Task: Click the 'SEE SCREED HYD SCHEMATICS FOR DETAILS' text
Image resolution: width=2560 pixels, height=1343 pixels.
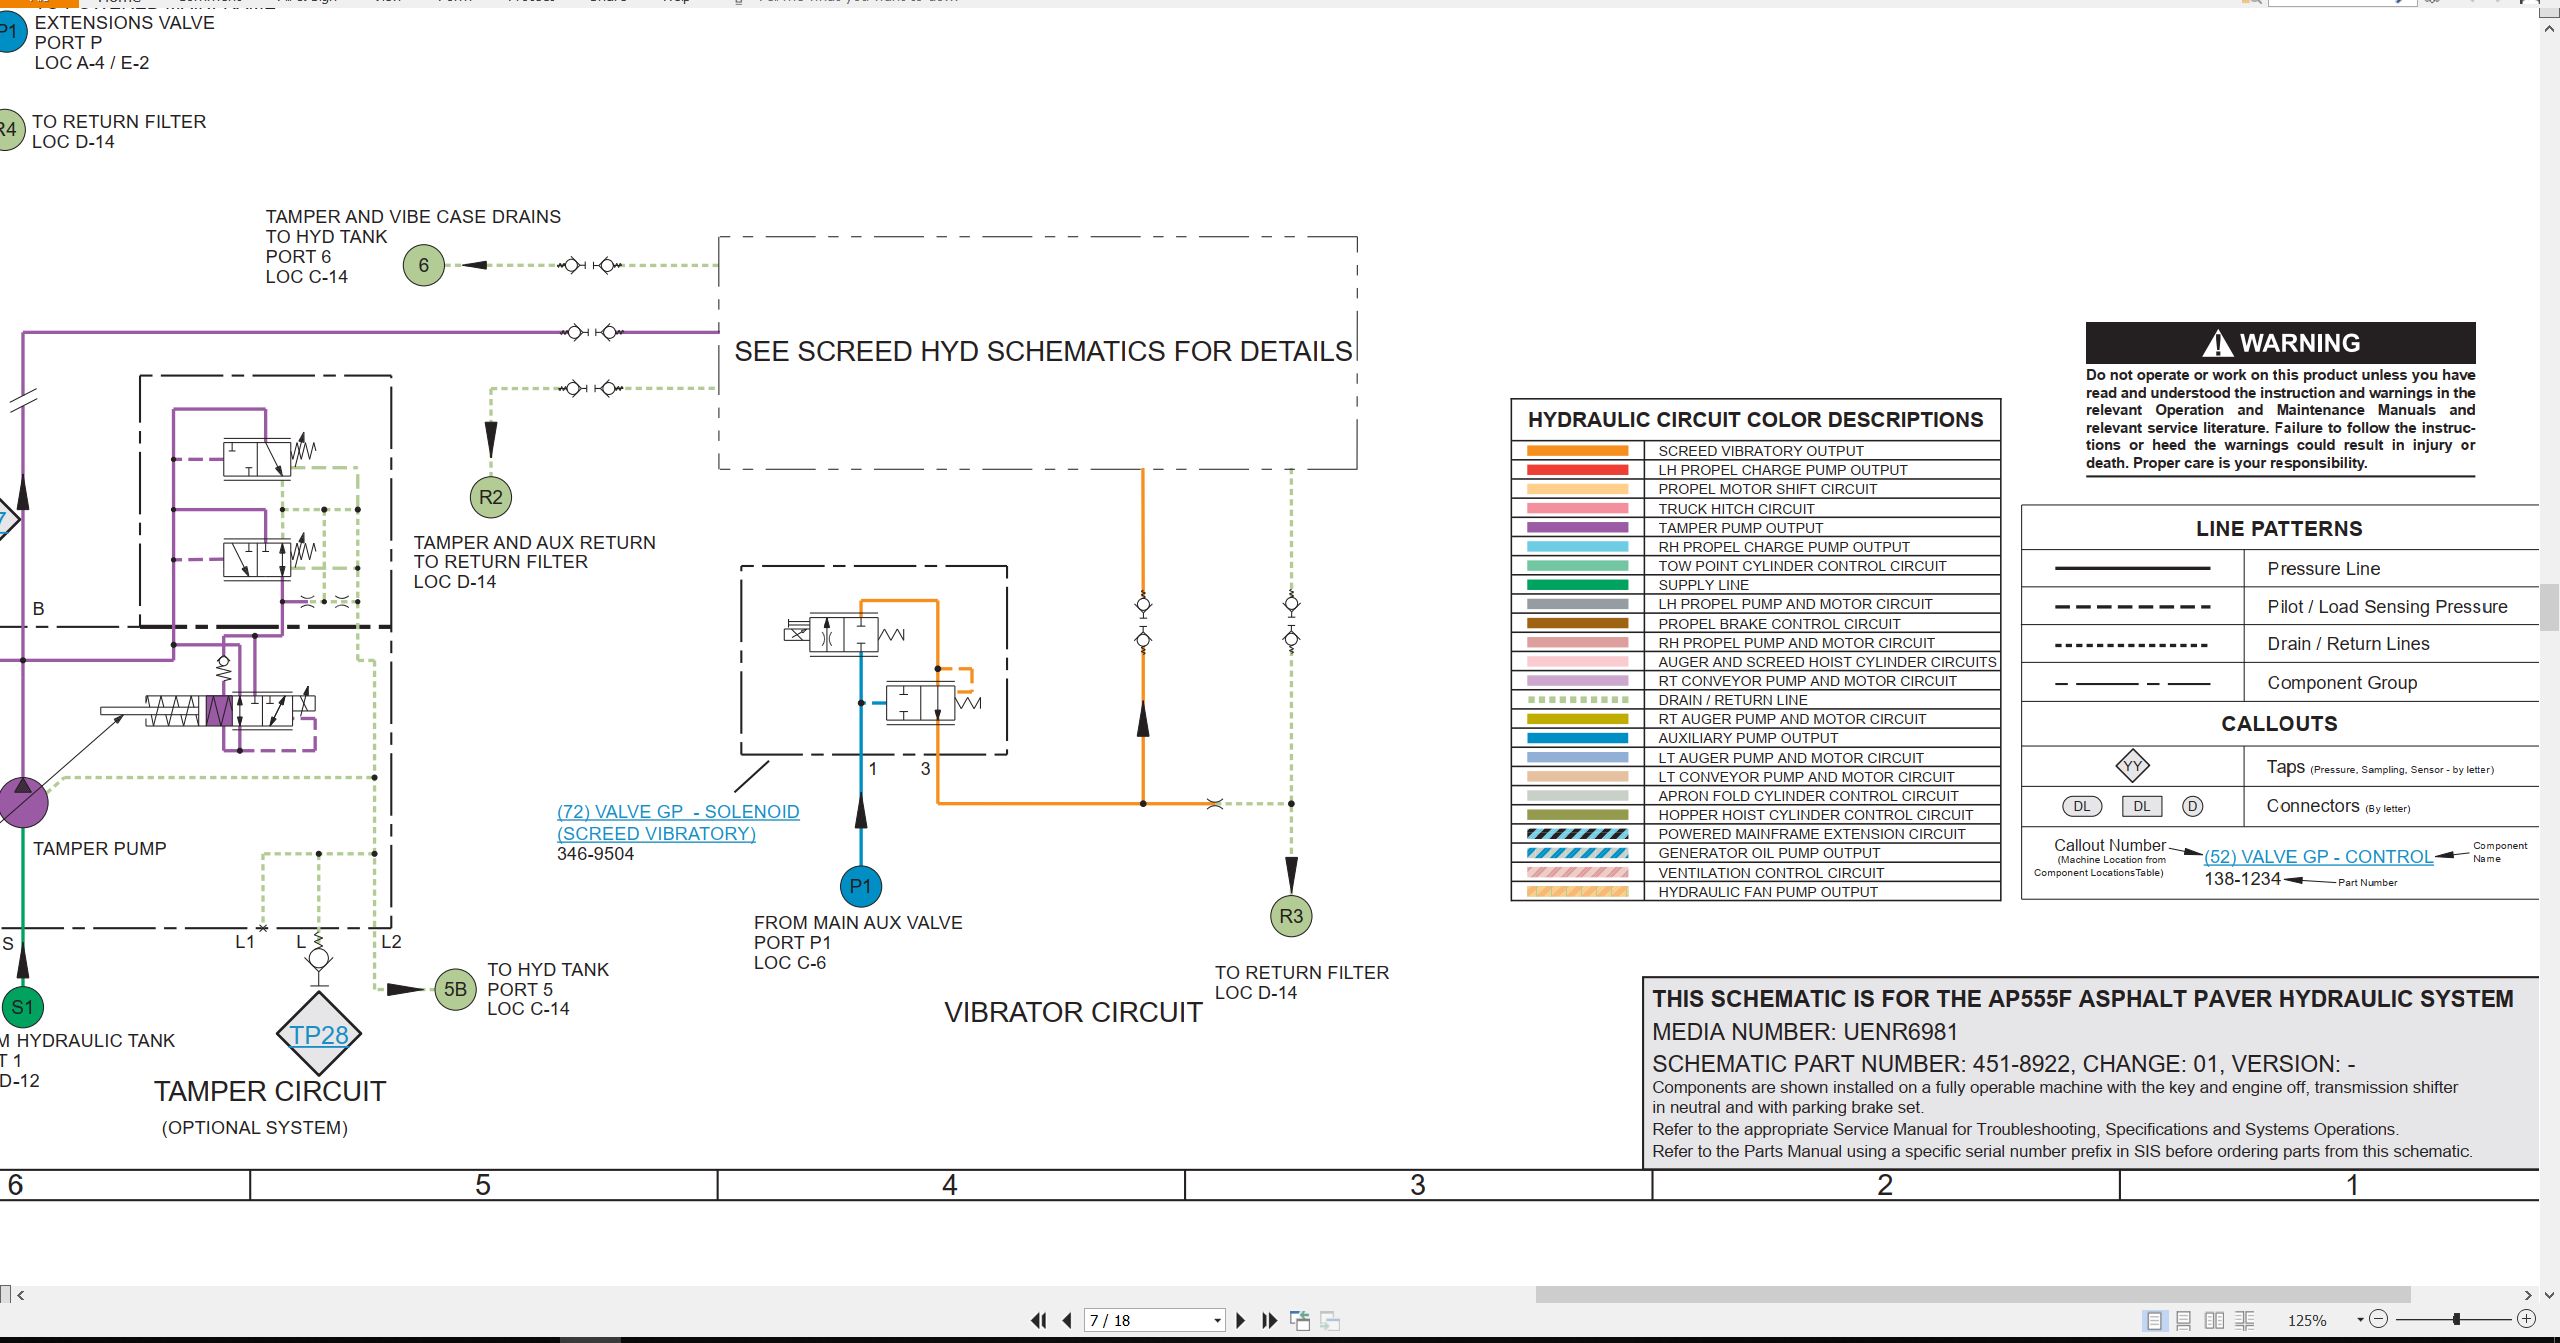Action: pyautogui.click(x=1043, y=351)
